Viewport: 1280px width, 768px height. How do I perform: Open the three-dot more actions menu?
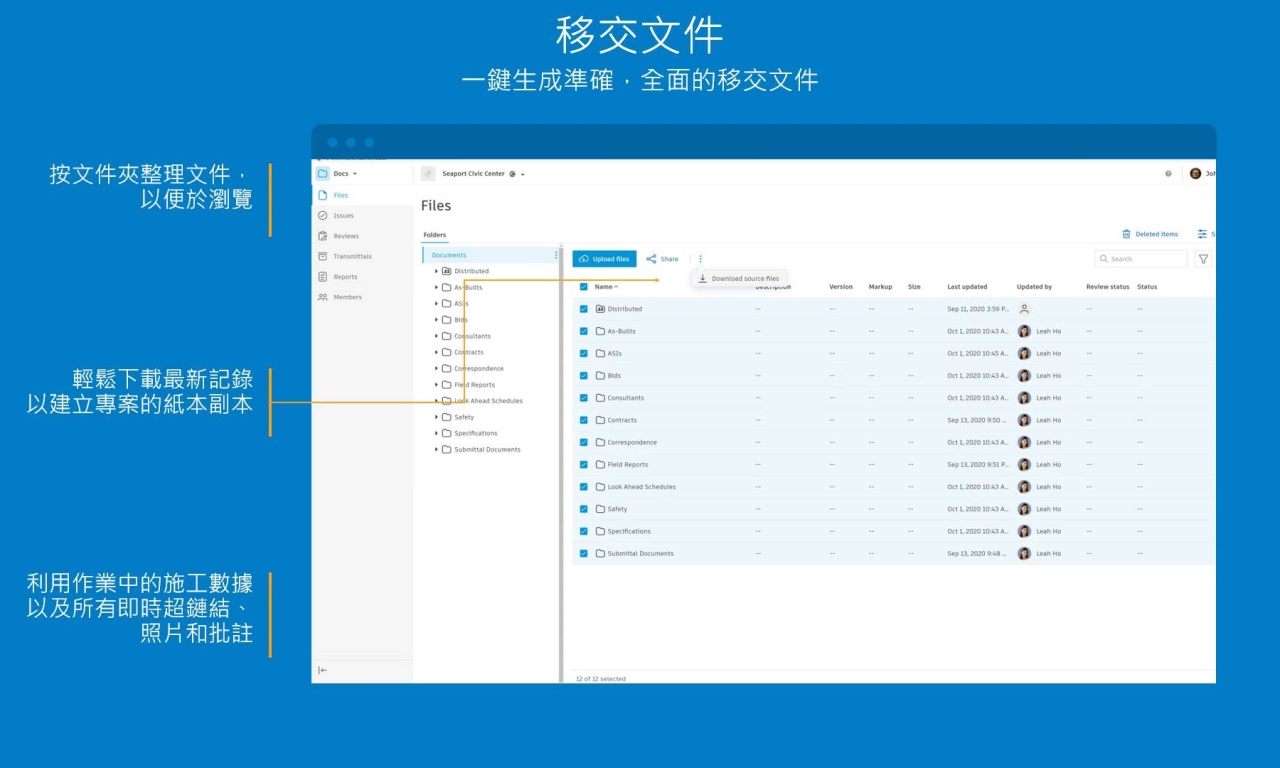tap(700, 259)
